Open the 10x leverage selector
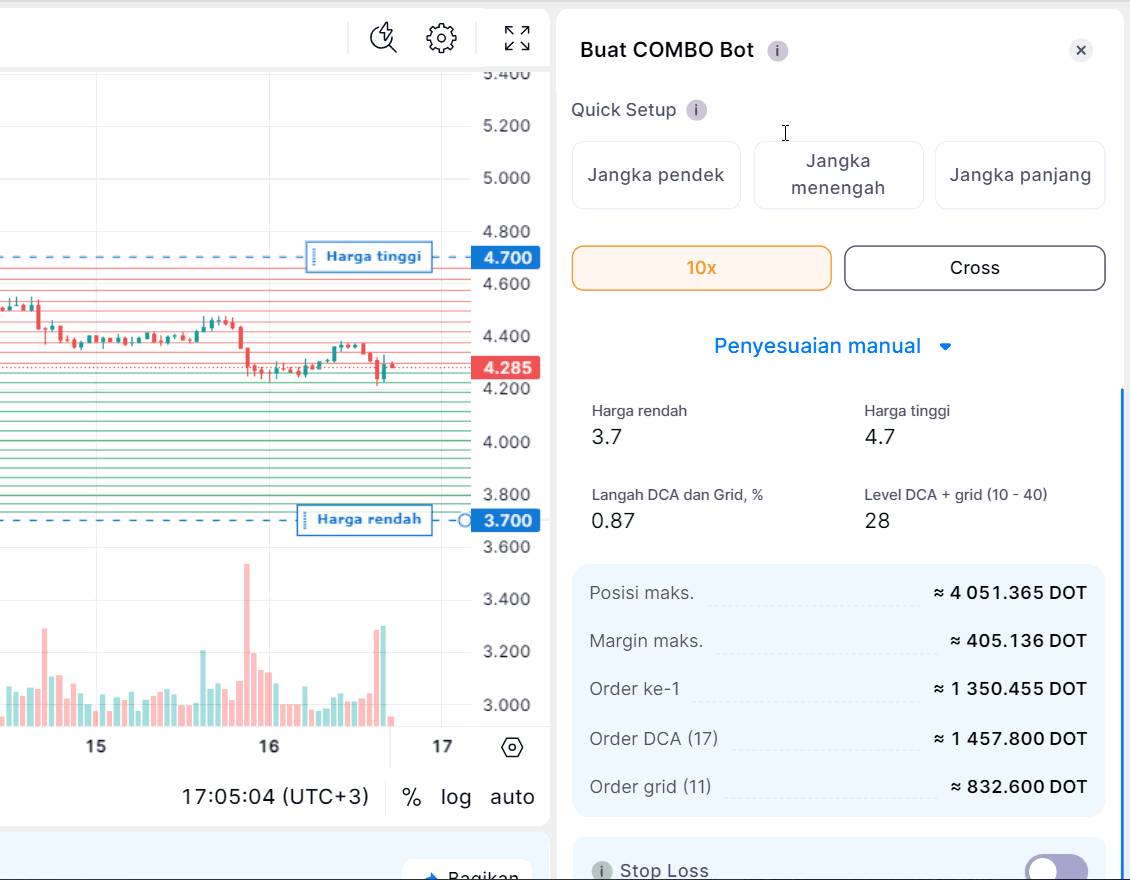 701,268
